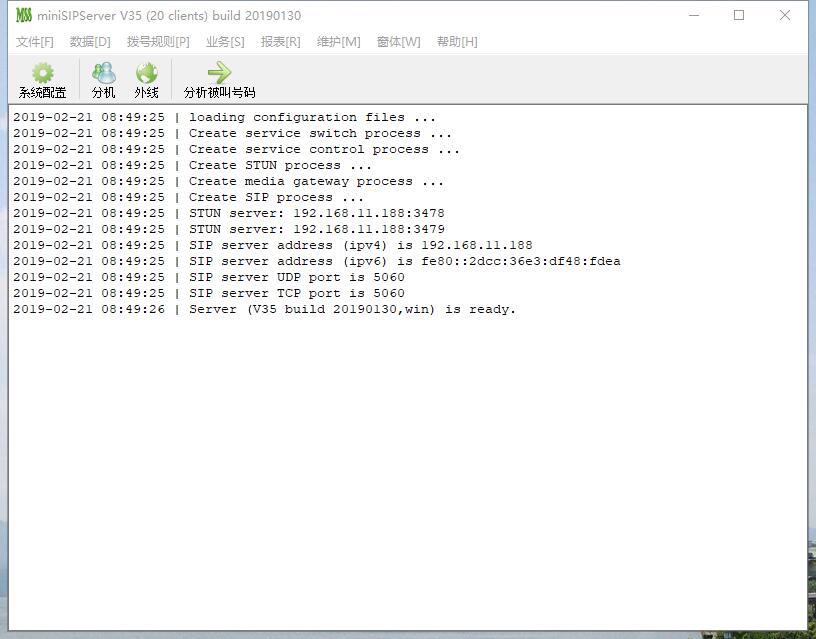Maximize the miniSIPServer window
Screen dimensions: 816x639
click(739, 15)
